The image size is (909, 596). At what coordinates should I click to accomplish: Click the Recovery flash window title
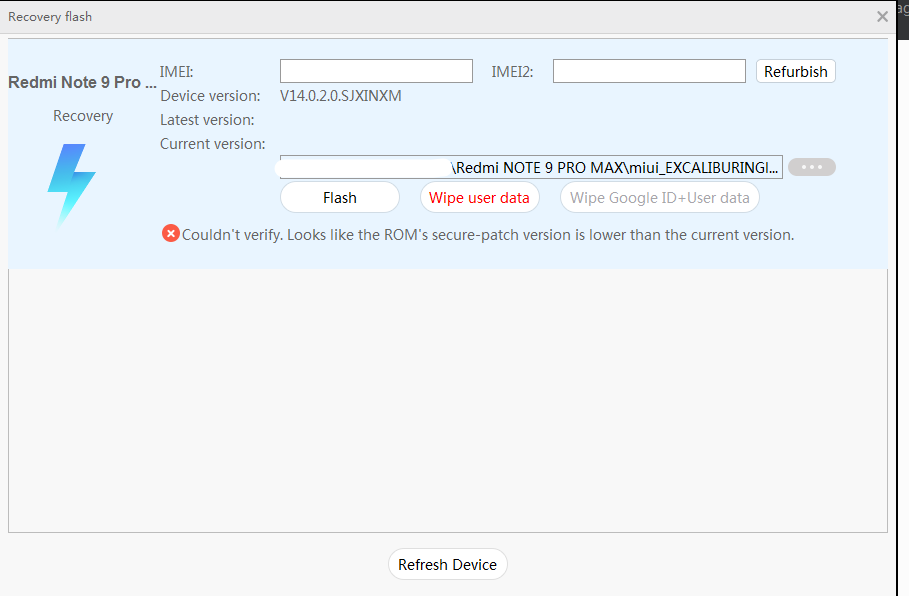point(50,17)
